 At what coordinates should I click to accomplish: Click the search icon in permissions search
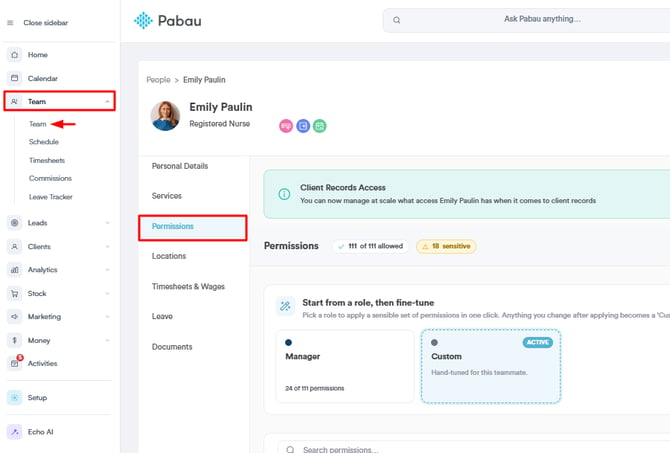click(290, 450)
